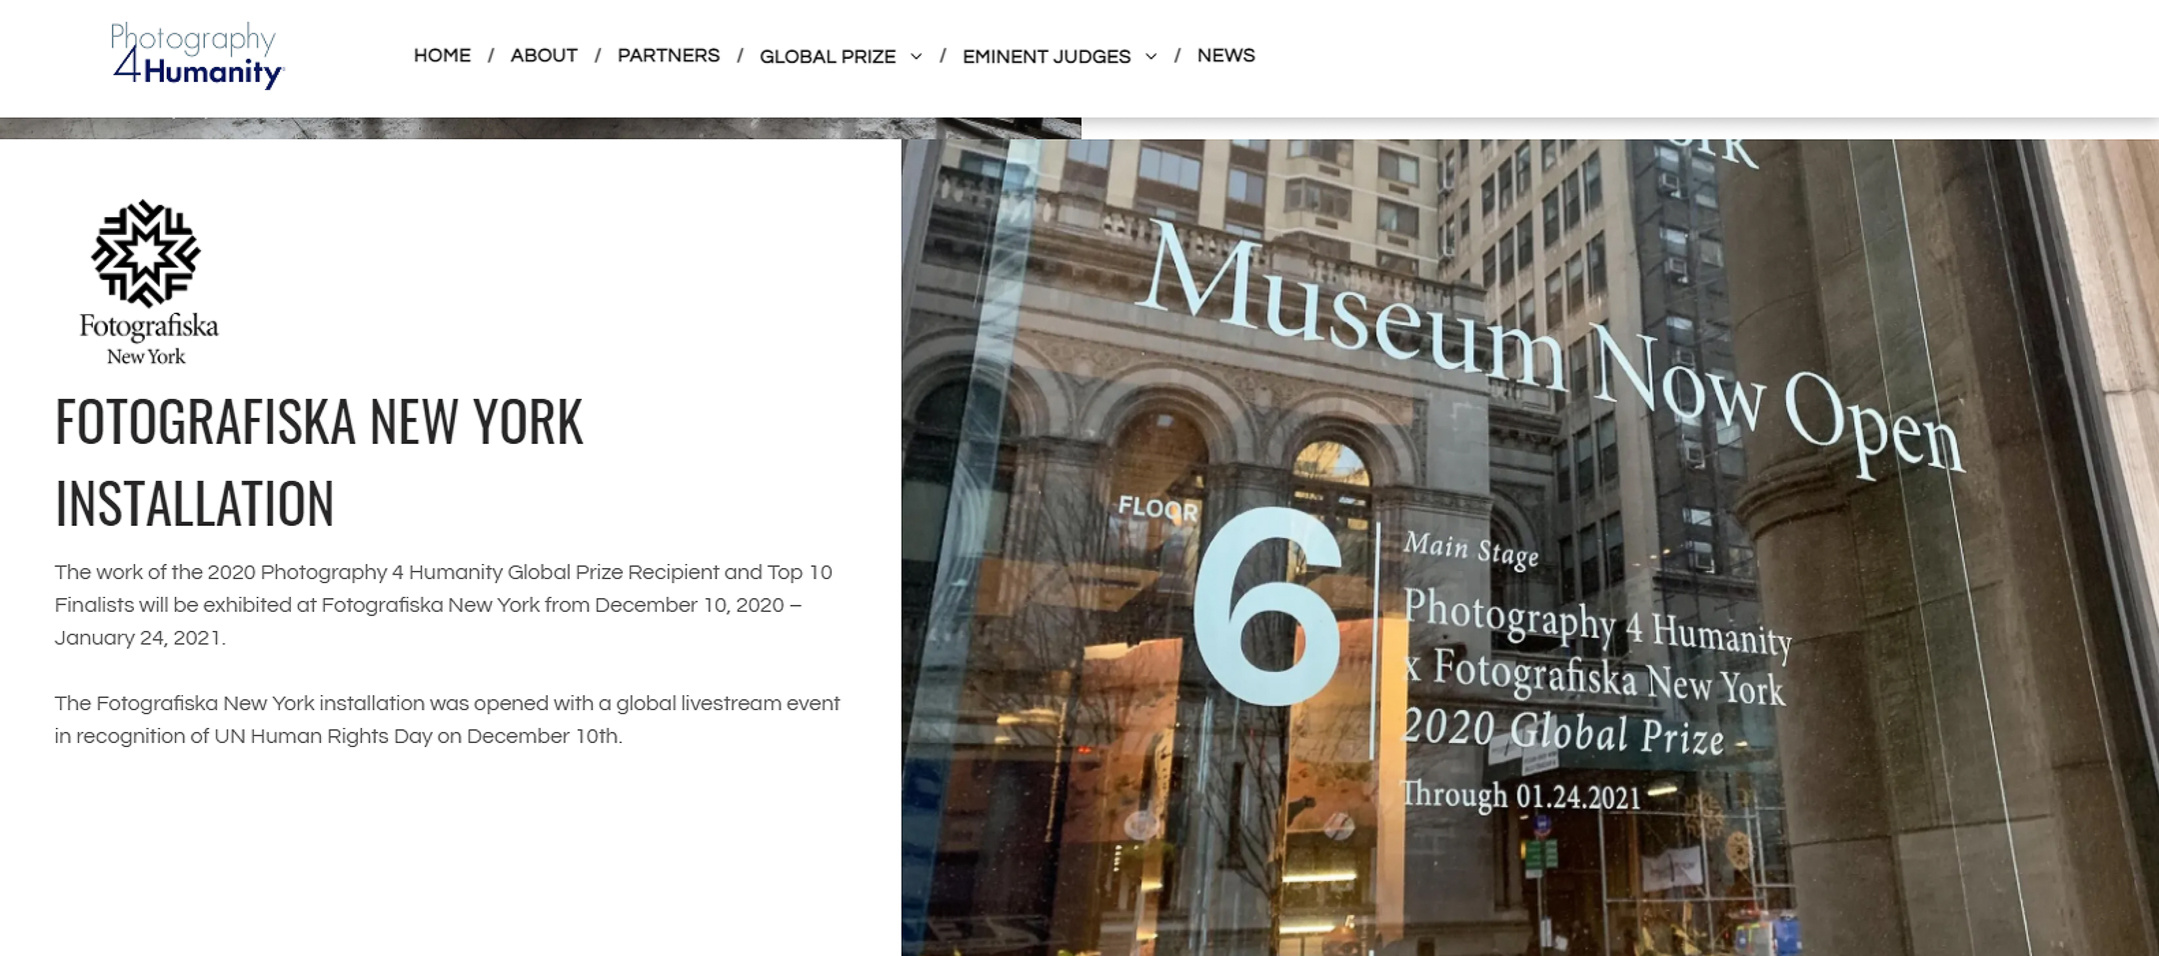Select the EMINENT JUDGES menu item
Image resolution: width=2159 pixels, height=956 pixels.
click(x=1046, y=57)
